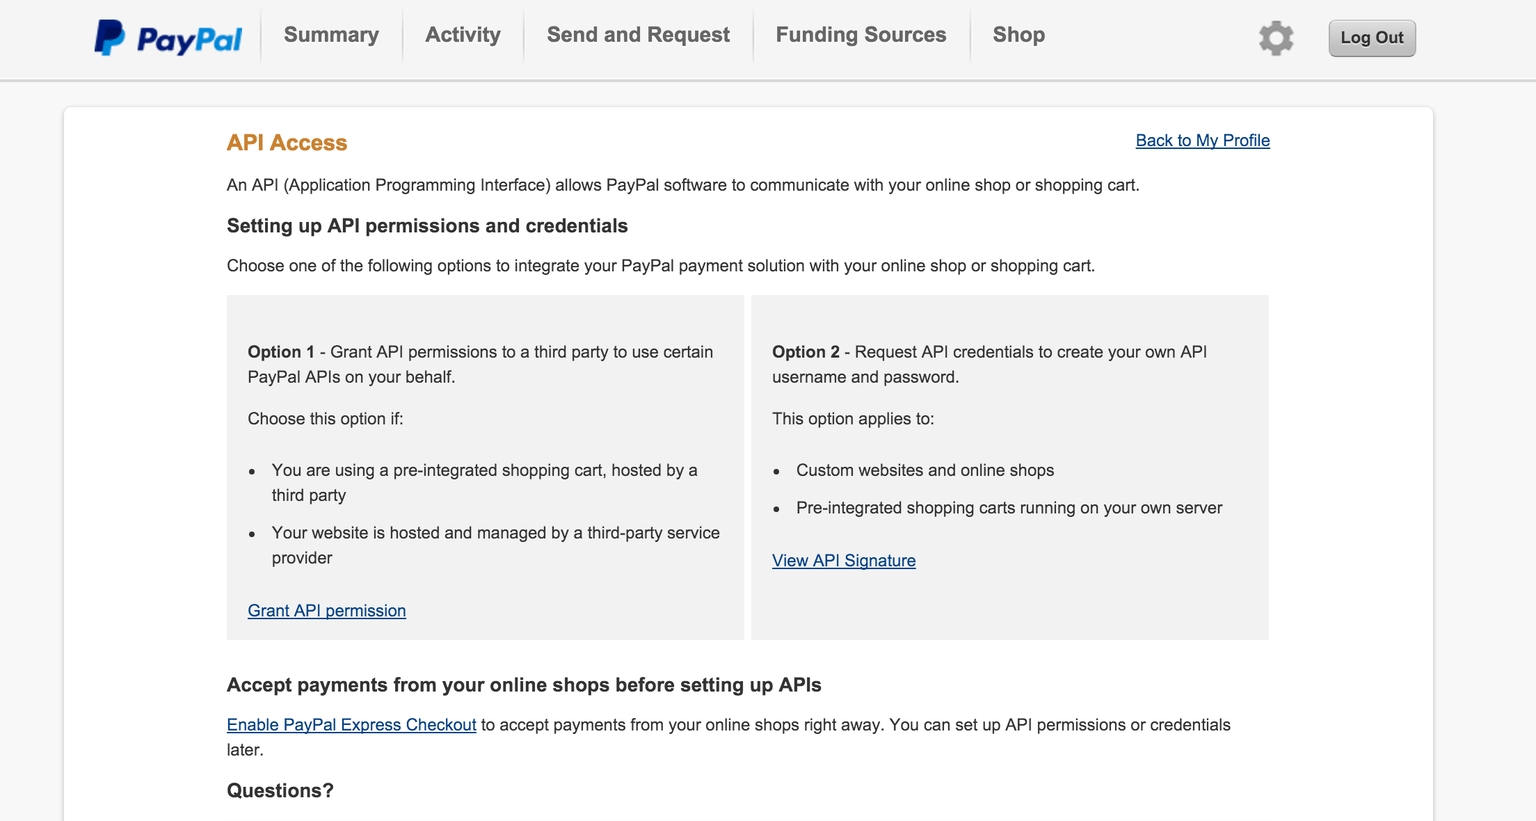Click the PayPal wordmark in the header
Image resolution: width=1536 pixels, height=821 pixels.
190,37
